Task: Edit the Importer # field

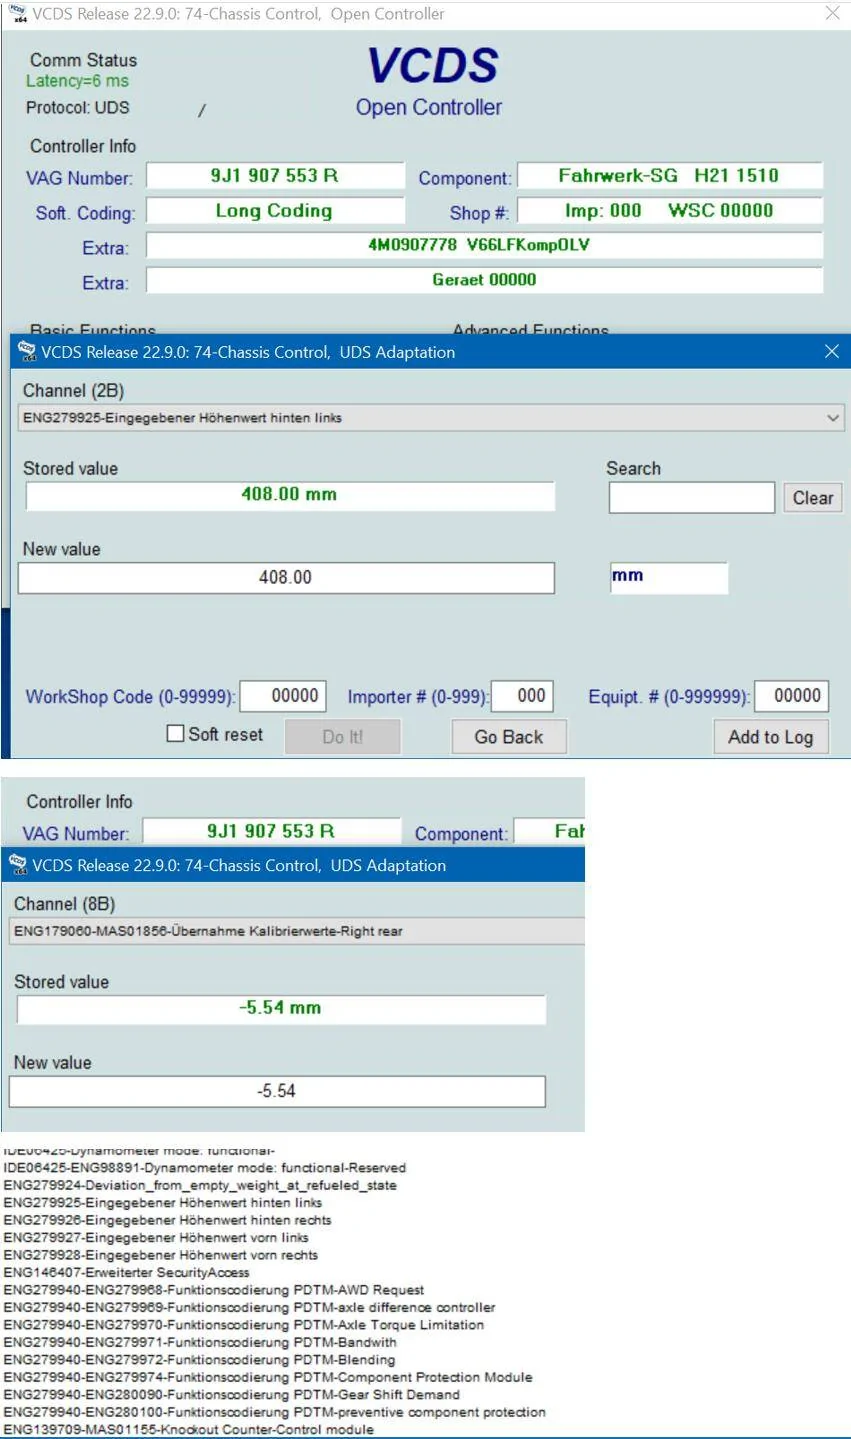Action: click(x=521, y=696)
